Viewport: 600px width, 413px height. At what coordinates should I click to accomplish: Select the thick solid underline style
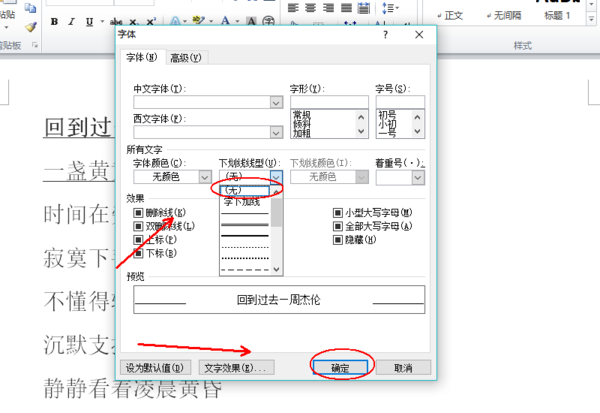[245, 236]
